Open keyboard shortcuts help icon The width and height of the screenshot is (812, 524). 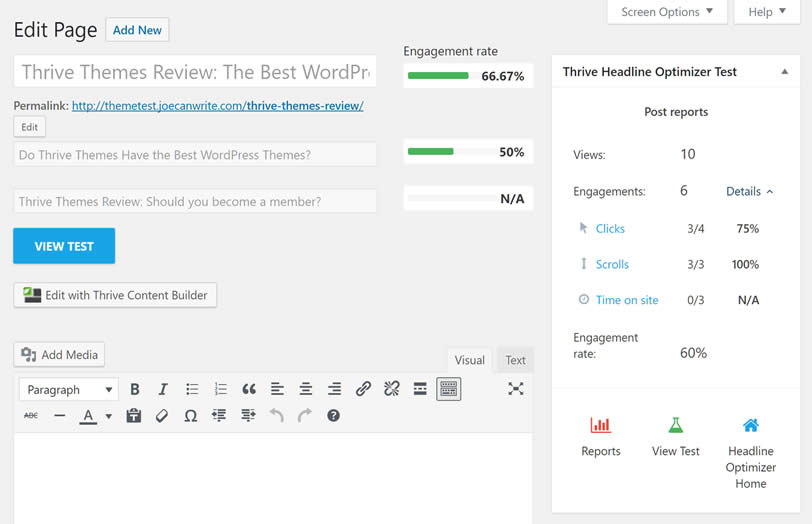(334, 415)
